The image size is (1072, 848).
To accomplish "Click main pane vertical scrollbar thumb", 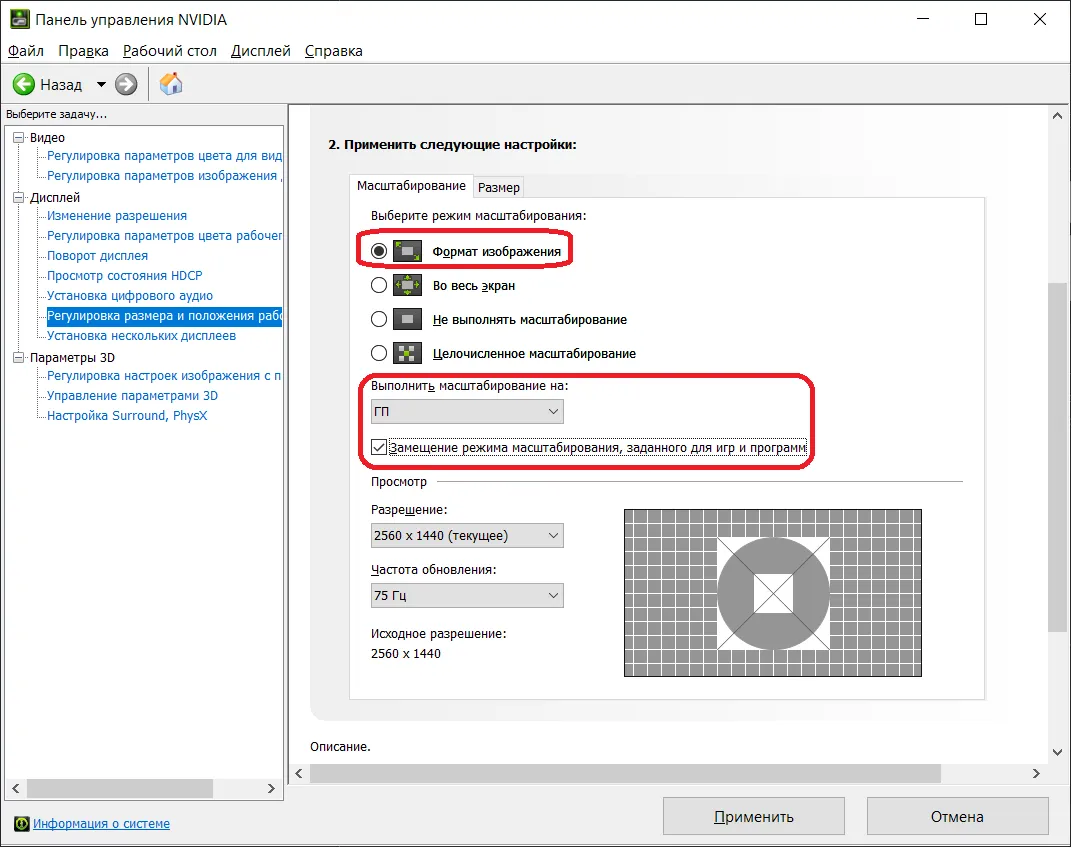I will coord(1057,457).
